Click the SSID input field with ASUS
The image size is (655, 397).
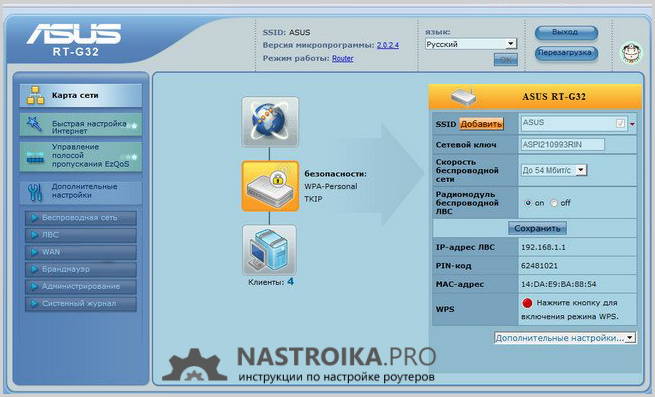[x=573, y=123]
